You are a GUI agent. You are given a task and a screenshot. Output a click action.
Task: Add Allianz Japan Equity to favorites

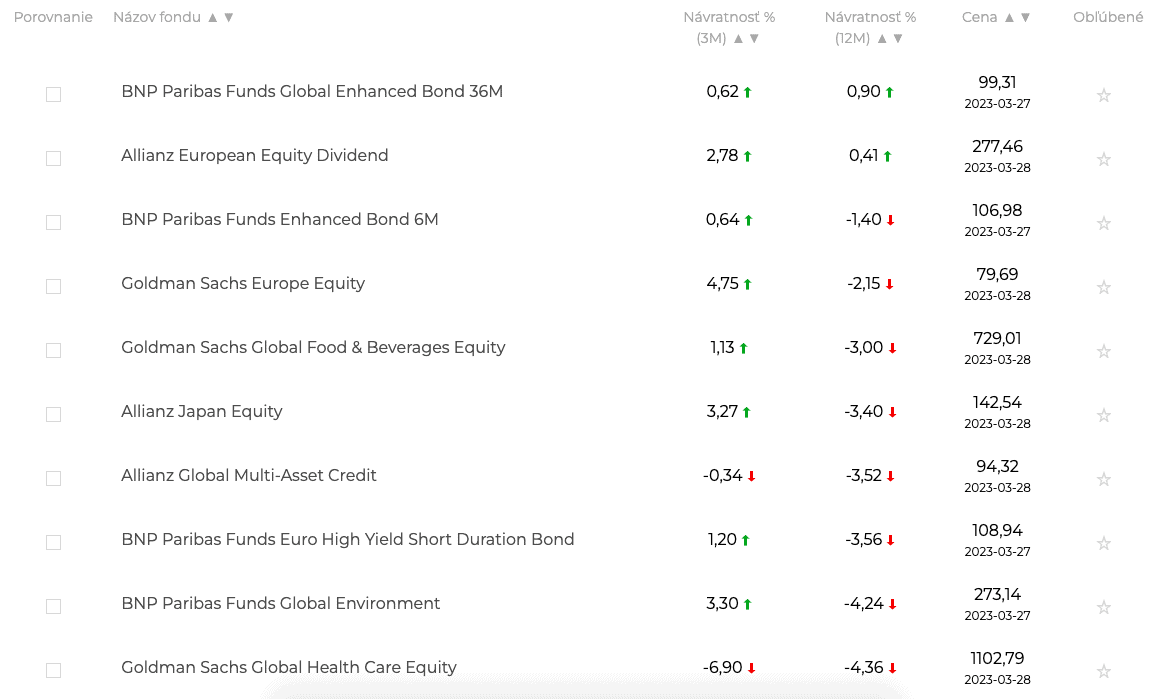[1104, 416]
